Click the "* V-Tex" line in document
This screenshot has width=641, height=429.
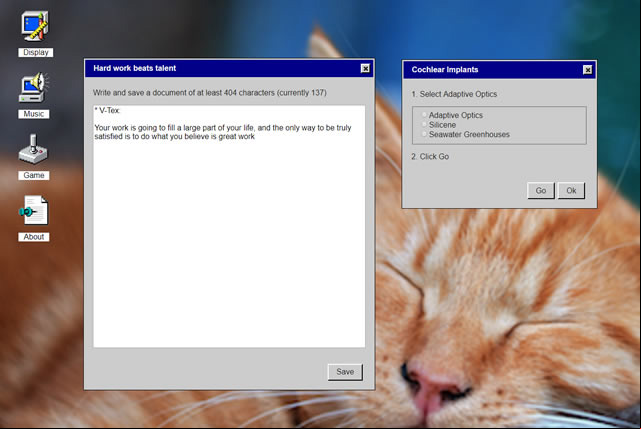click(107, 110)
